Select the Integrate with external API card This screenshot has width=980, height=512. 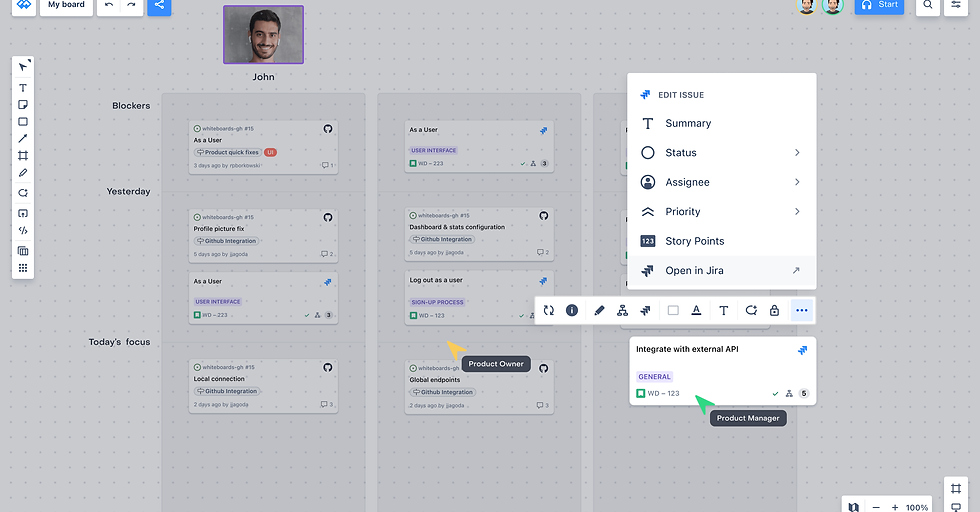point(722,371)
